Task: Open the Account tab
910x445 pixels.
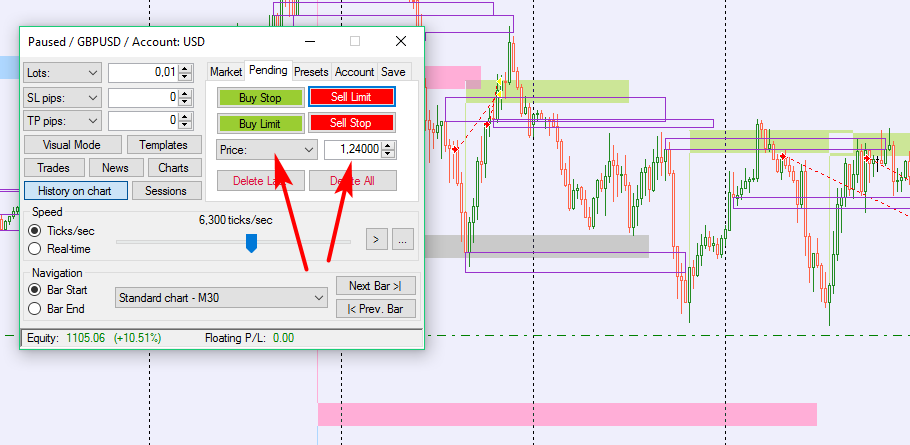Action: click(354, 72)
